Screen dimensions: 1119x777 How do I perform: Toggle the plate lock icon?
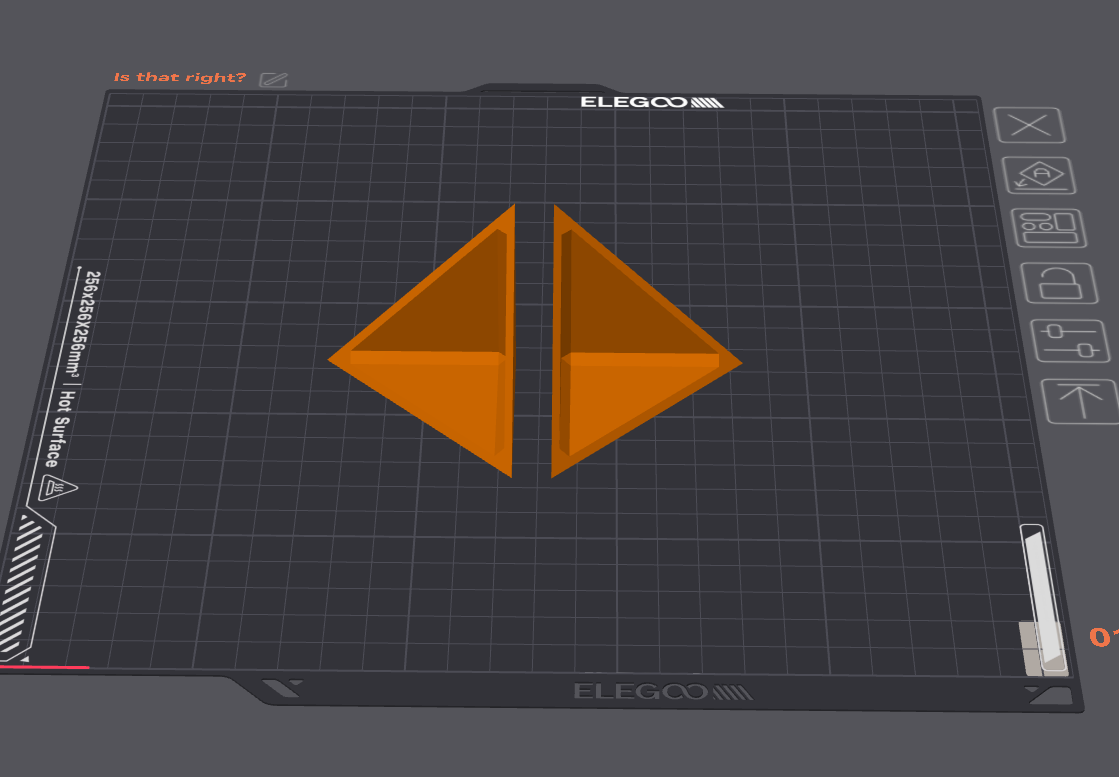pos(1059,283)
